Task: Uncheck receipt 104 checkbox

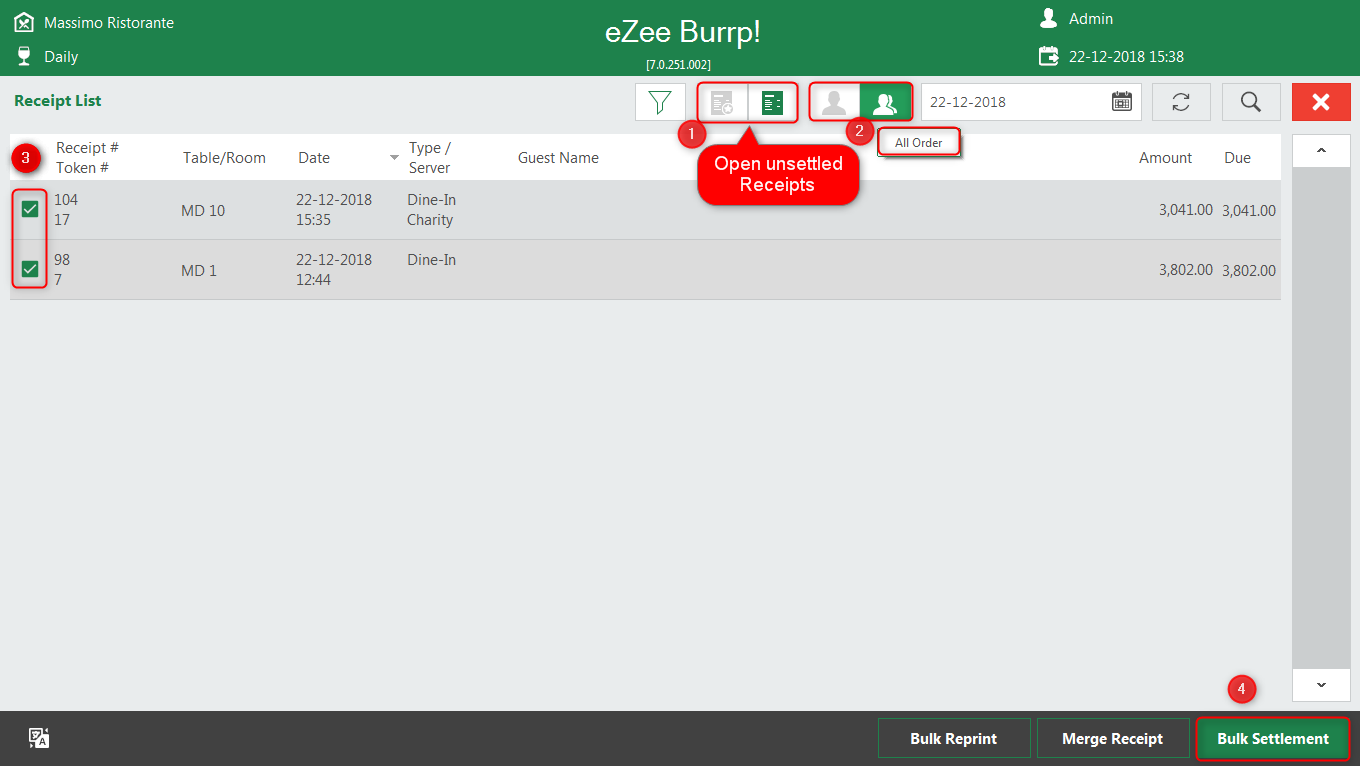Action: tap(30, 209)
